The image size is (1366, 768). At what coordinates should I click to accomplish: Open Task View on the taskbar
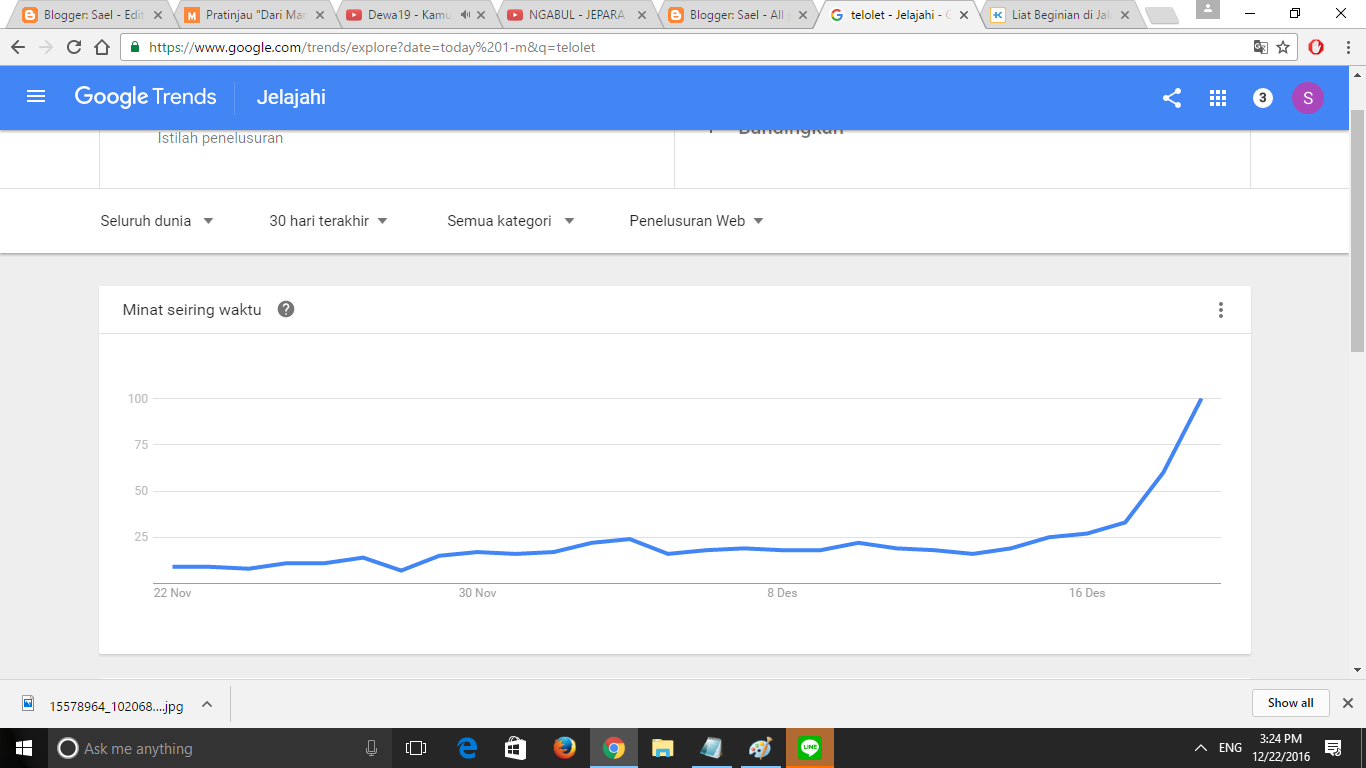(x=416, y=748)
